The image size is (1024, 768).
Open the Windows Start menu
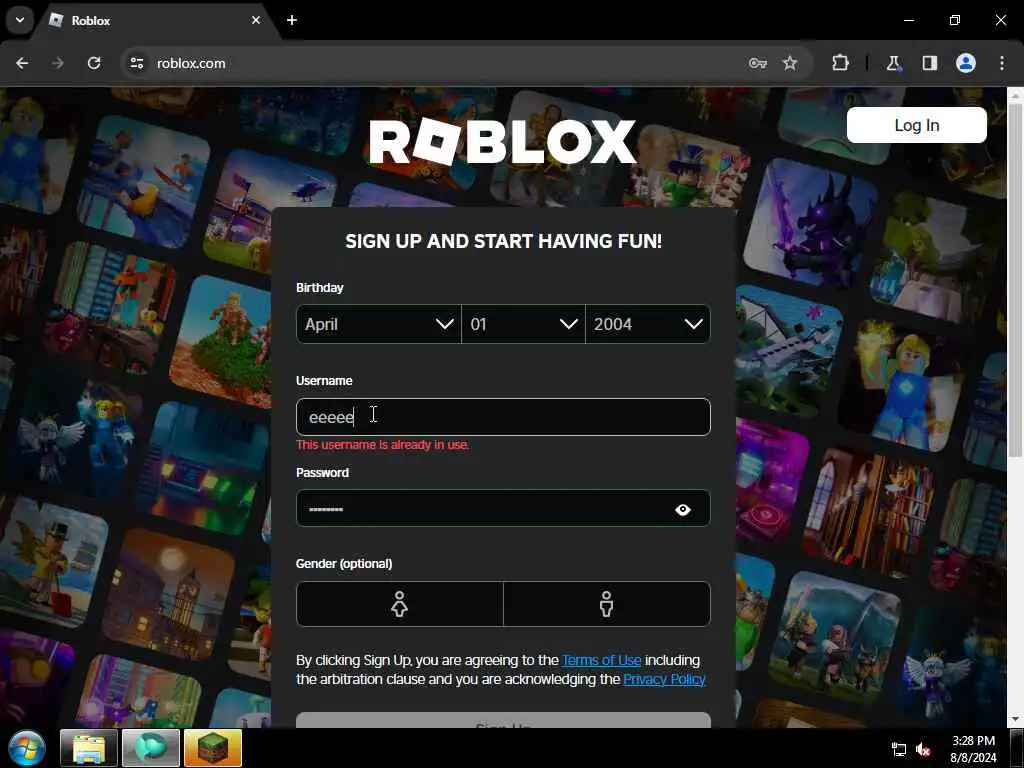click(26, 748)
